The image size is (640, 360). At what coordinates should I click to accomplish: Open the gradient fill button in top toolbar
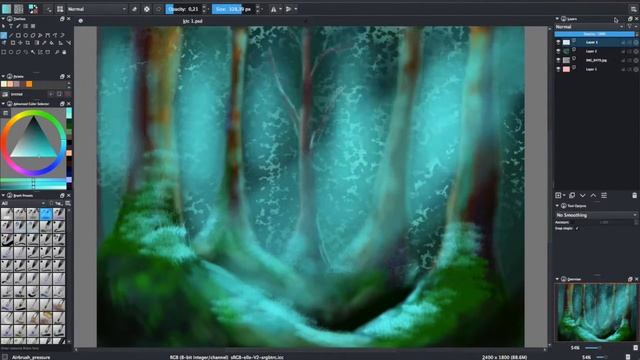point(7,9)
